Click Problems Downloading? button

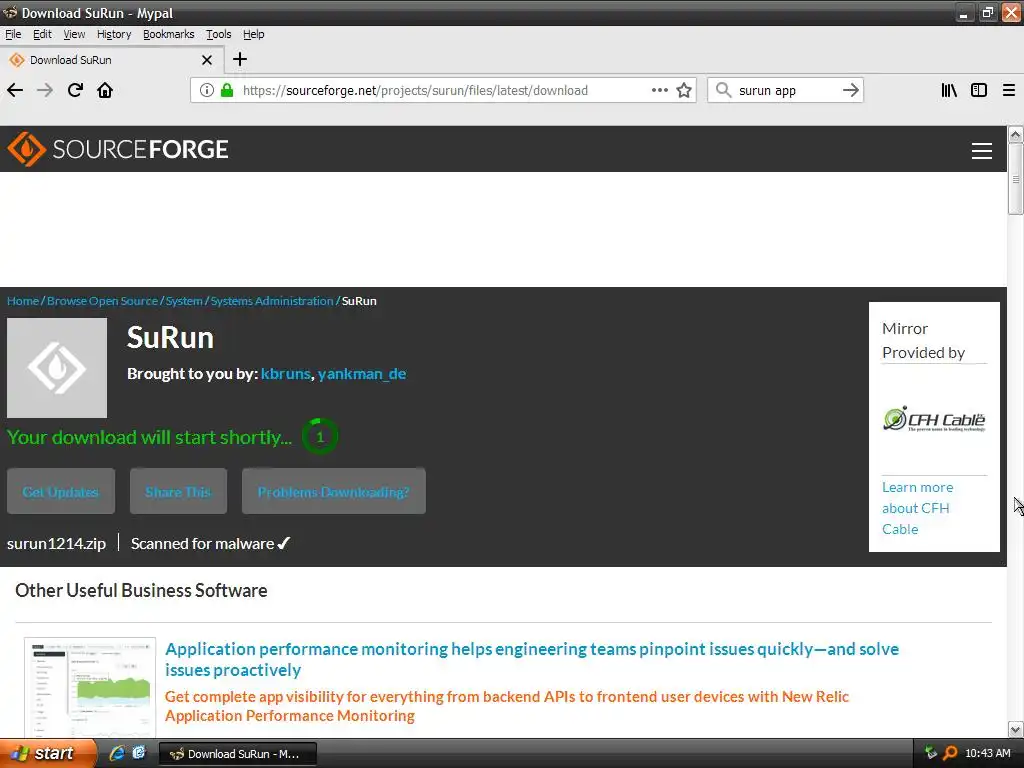click(334, 491)
